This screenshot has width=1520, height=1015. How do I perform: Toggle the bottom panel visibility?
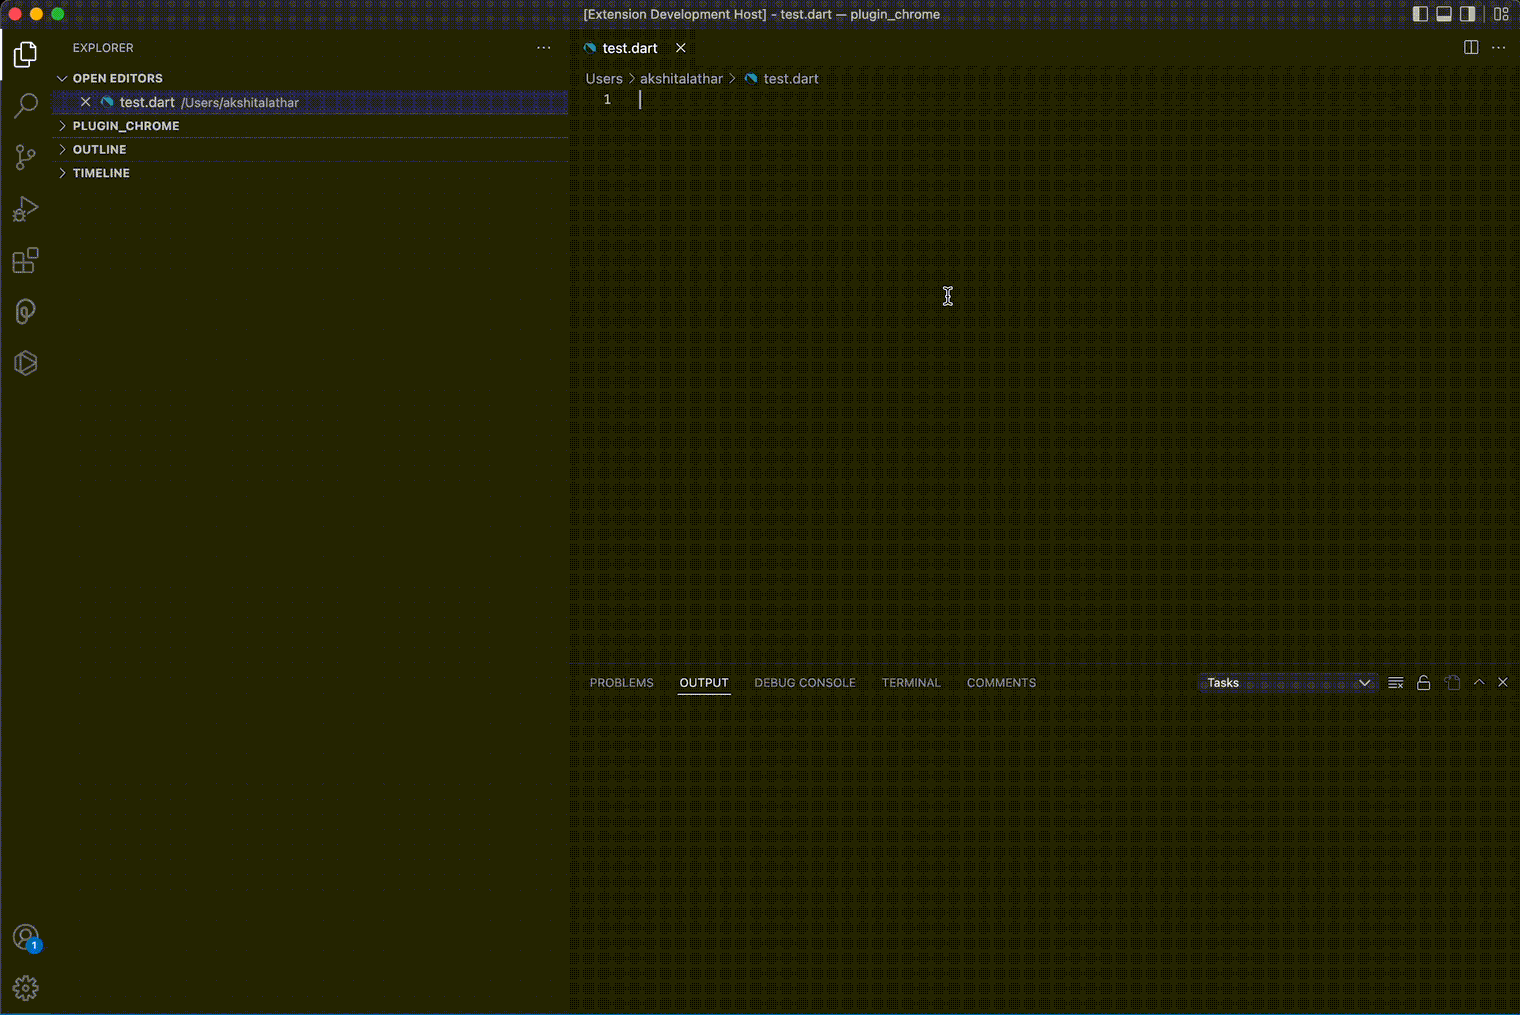(x=1444, y=14)
